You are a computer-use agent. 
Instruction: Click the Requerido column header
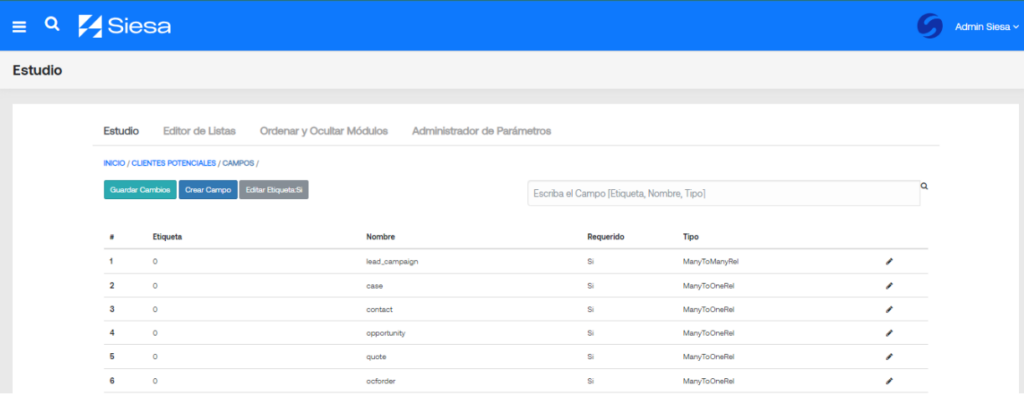point(607,237)
